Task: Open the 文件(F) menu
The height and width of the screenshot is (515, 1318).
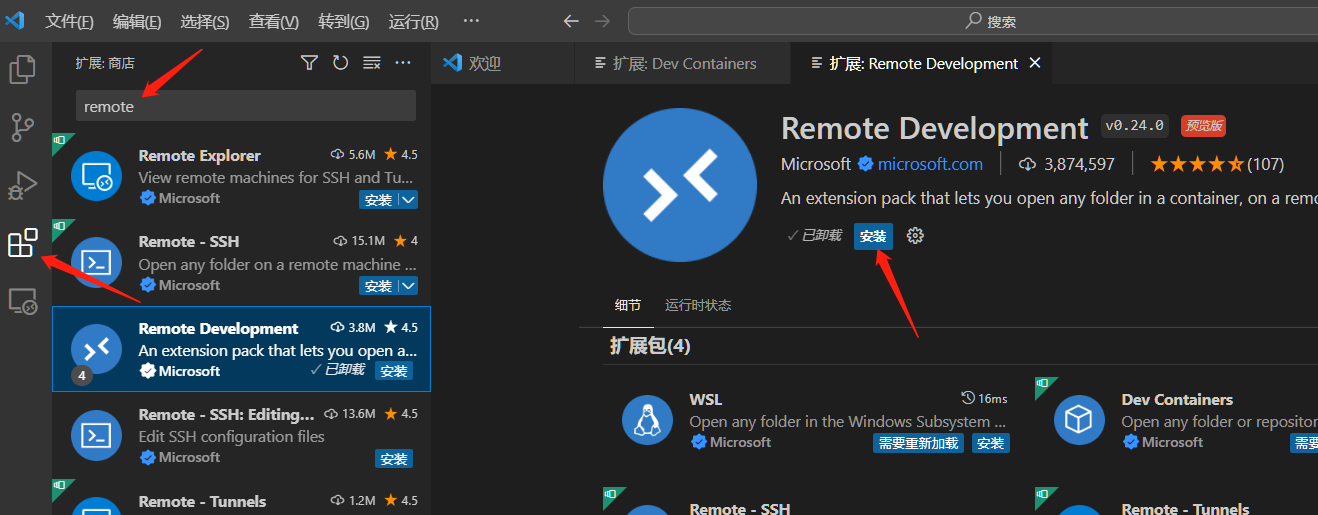Action: (x=70, y=22)
